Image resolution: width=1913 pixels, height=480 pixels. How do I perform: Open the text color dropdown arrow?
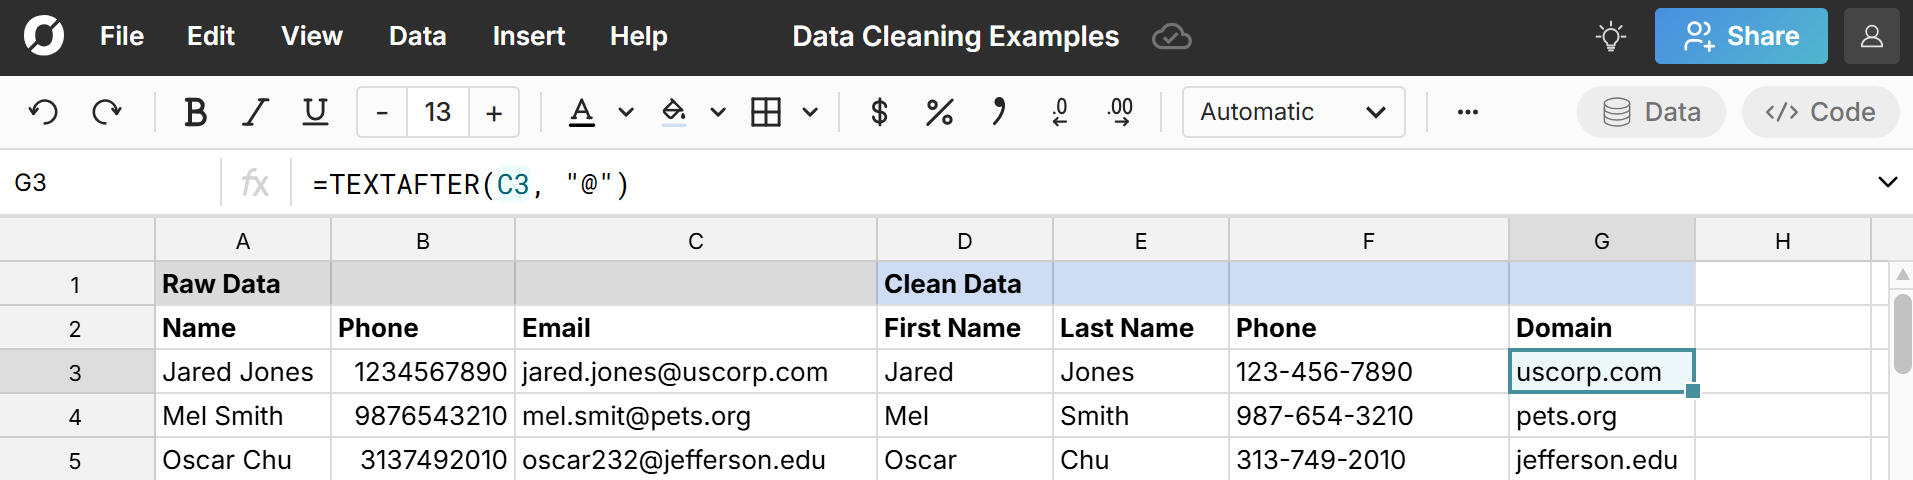pos(626,112)
